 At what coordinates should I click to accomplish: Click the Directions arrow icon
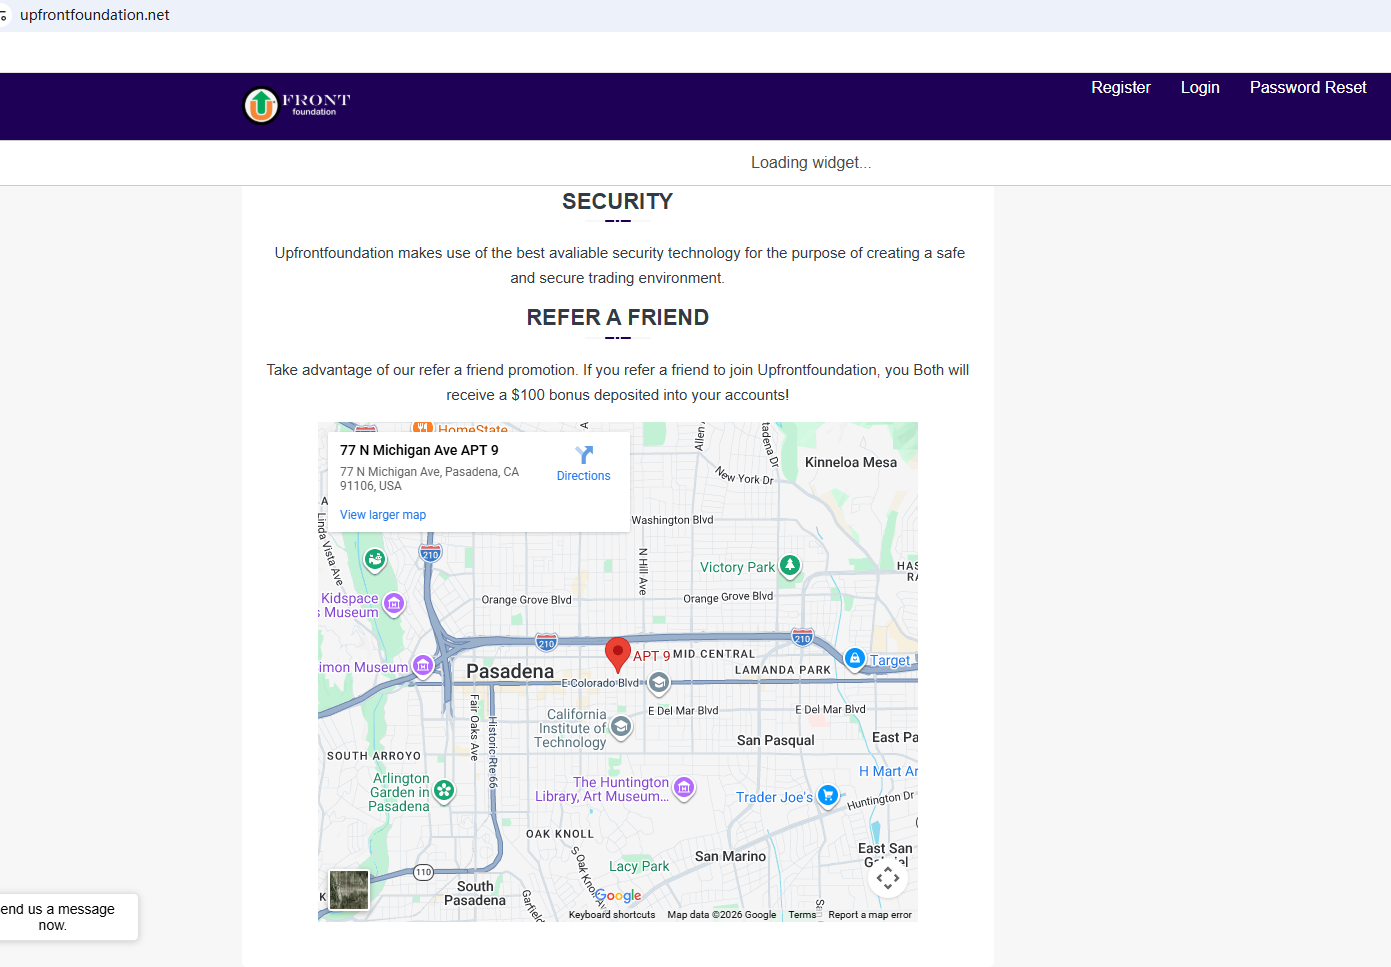(584, 455)
